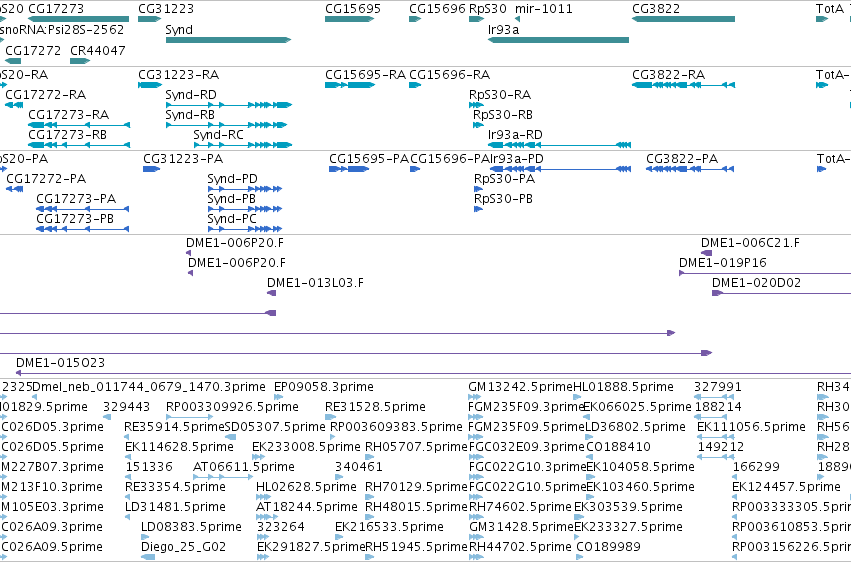Click the Ir93a-PD protein label
851x562 pixels.
(517, 159)
